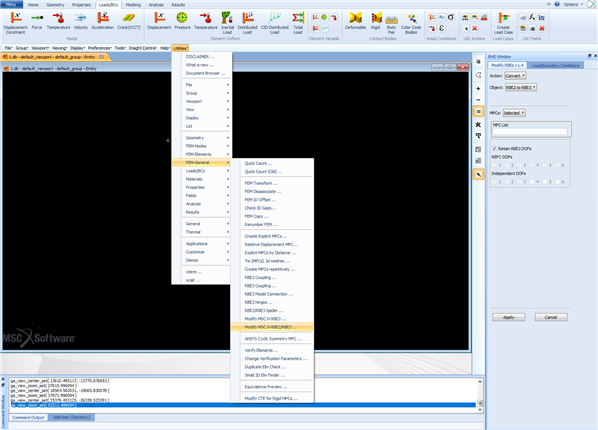Toggle REFC DOFs checkbox 1
This screenshot has width=598, height=430.
[494, 165]
